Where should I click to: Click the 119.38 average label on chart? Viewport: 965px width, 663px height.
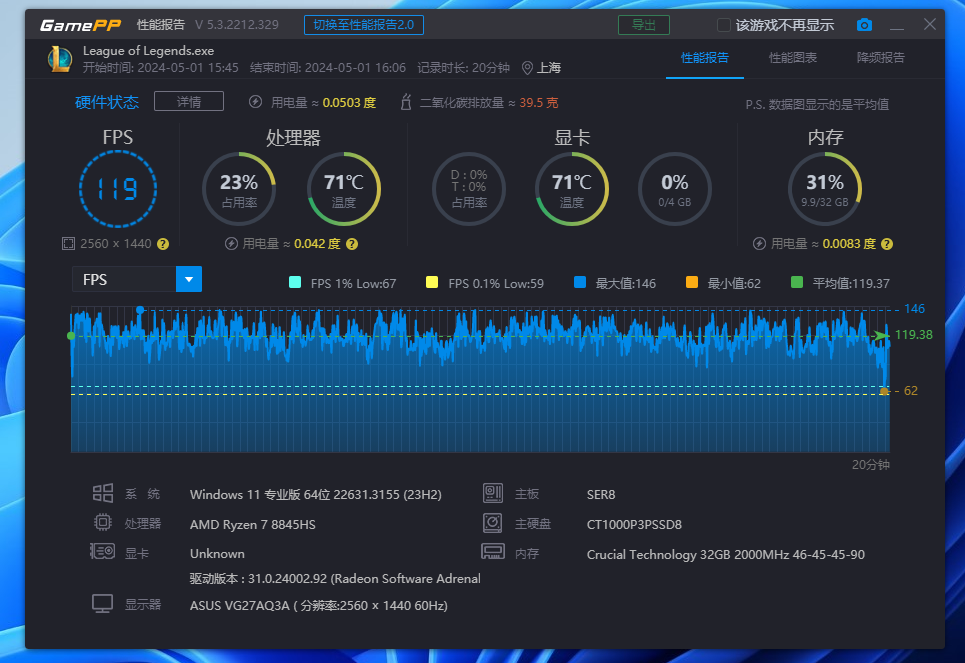click(x=913, y=335)
